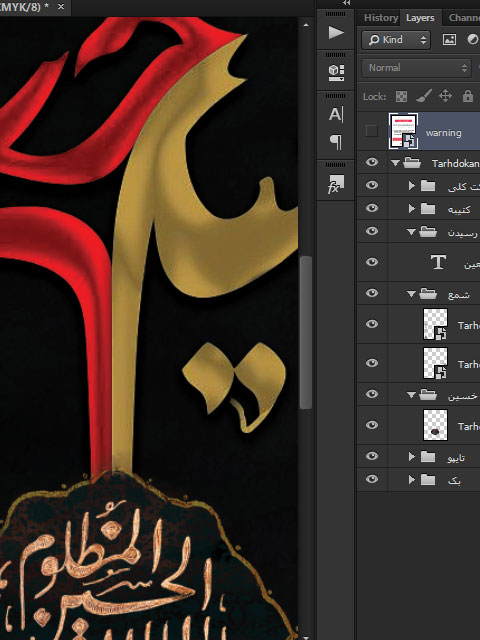
Task: Filter layers by pixel image icon
Action: 449,40
